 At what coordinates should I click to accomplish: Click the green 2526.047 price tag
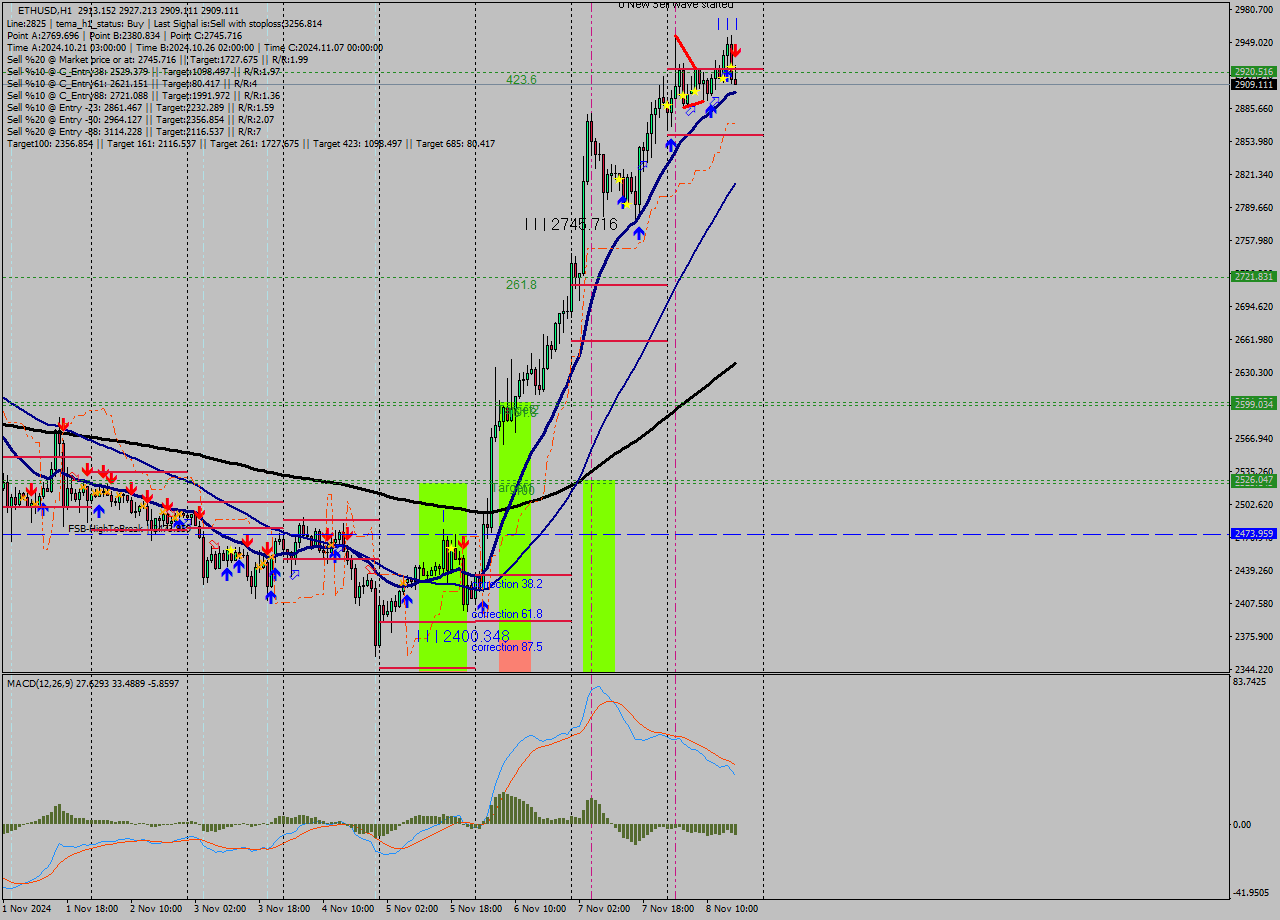click(1254, 481)
